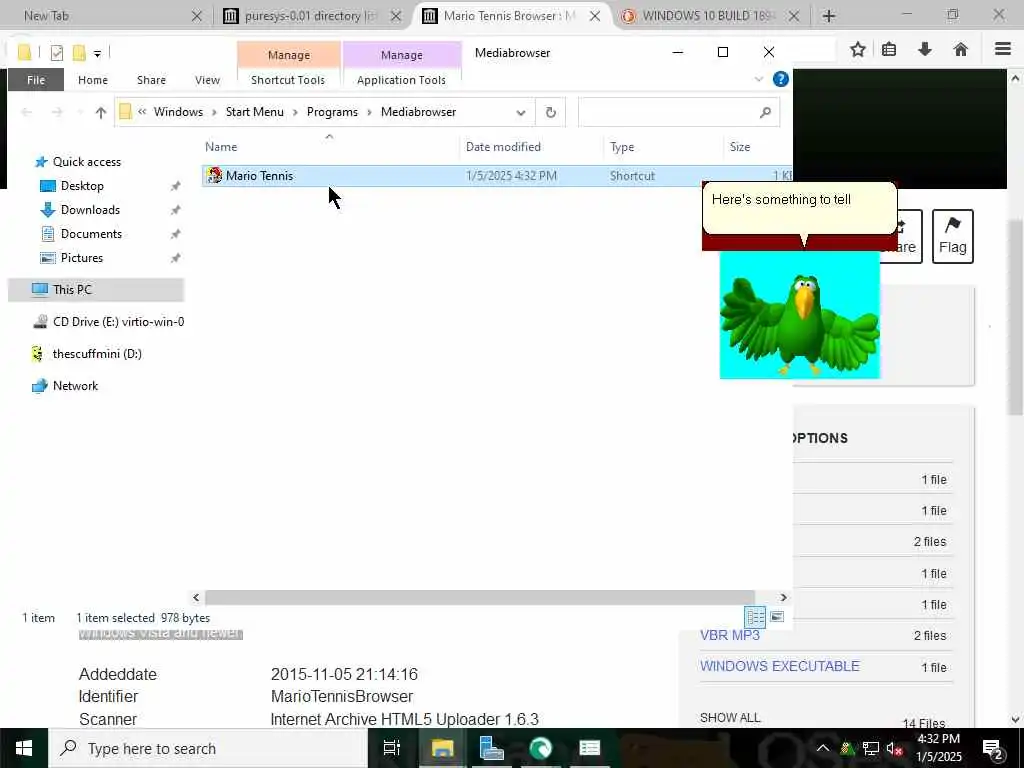The width and height of the screenshot is (1024, 768).
Task: Open Customize Quick Access Toolbar dropdown
Action: (x=97, y=54)
